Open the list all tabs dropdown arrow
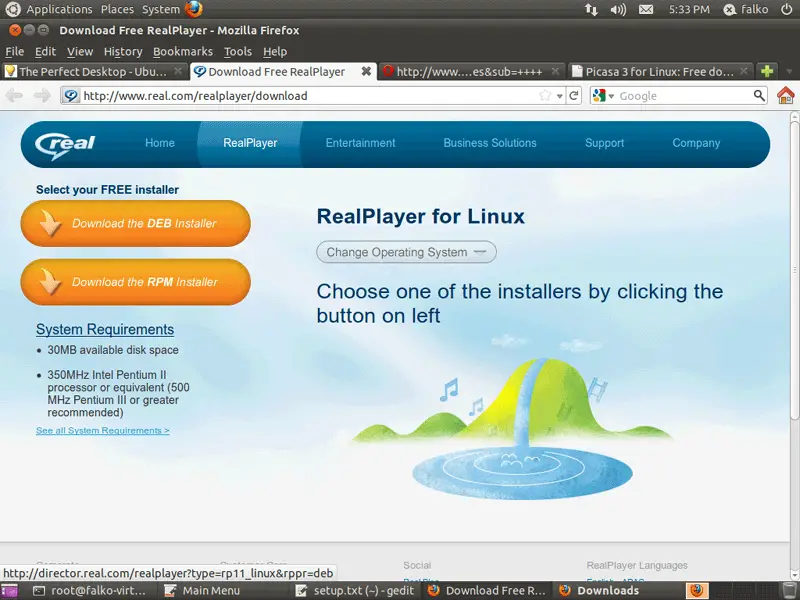The image size is (800, 600). 789,71
